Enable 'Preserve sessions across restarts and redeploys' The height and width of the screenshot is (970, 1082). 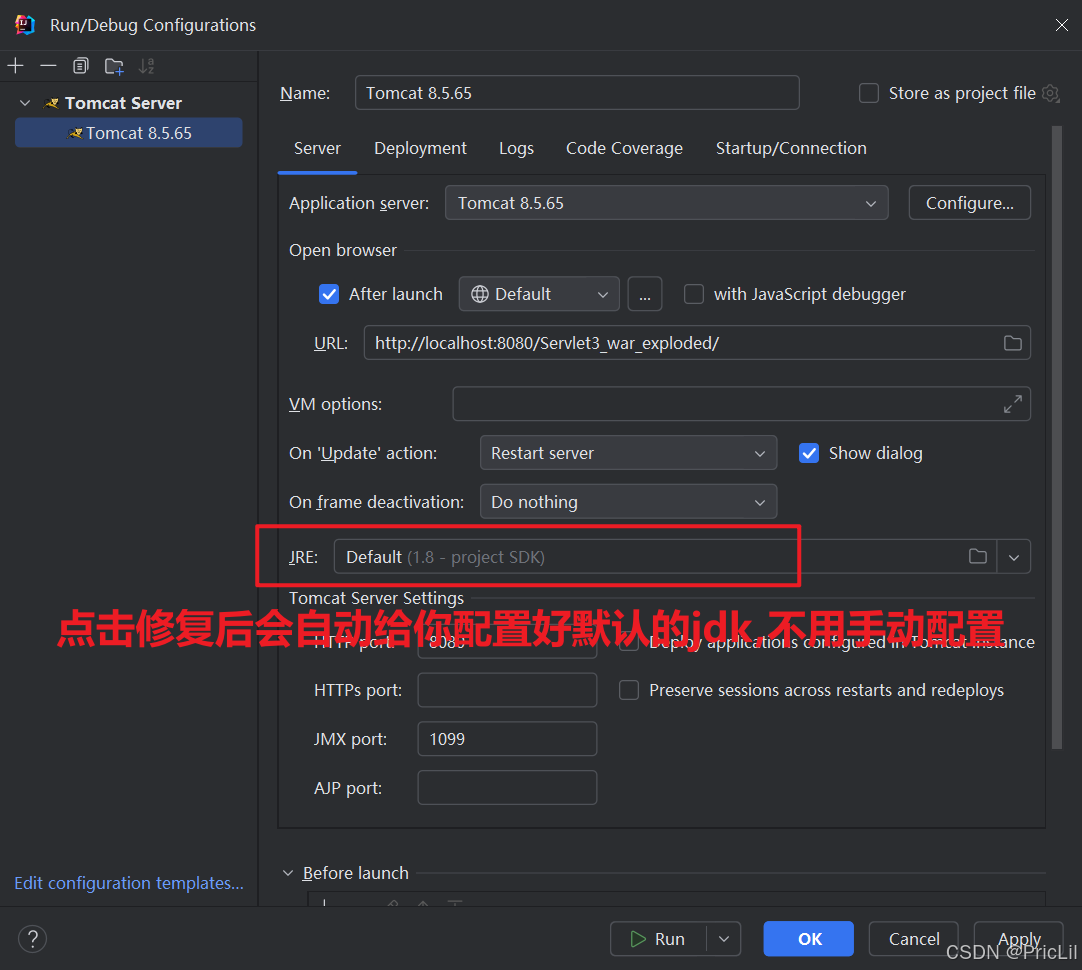pyautogui.click(x=629, y=690)
